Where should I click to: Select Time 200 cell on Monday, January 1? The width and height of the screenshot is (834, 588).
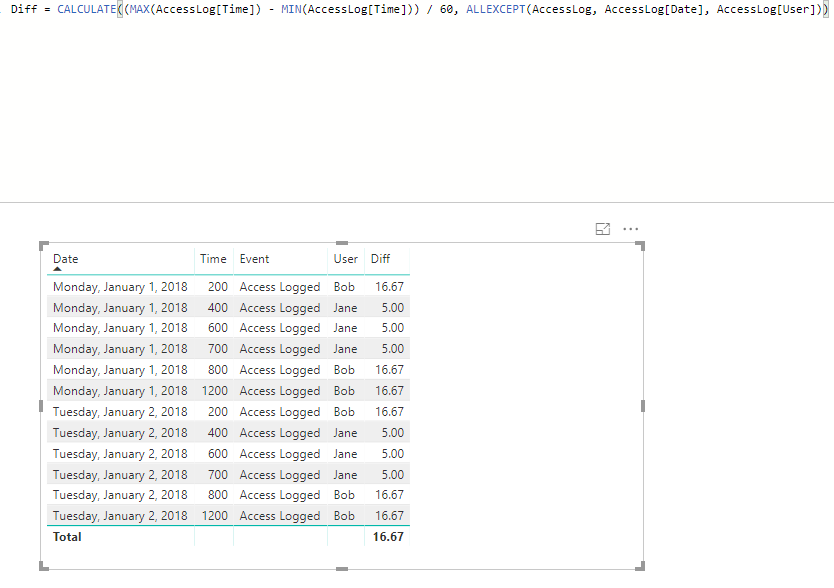pyautogui.click(x=218, y=287)
